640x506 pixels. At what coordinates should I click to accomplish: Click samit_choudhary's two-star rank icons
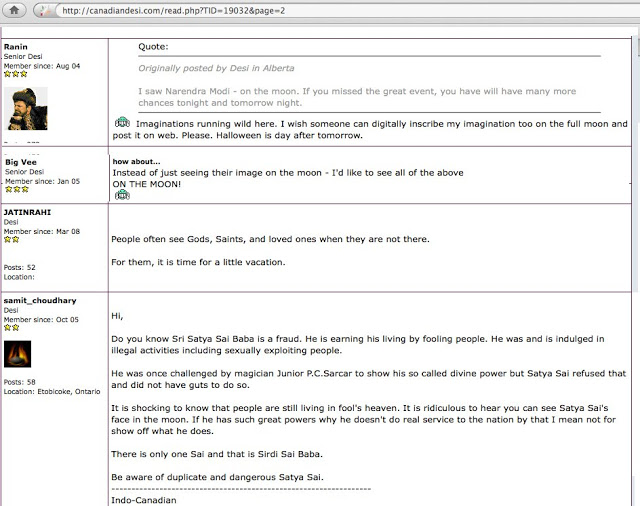[x=12, y=328]
